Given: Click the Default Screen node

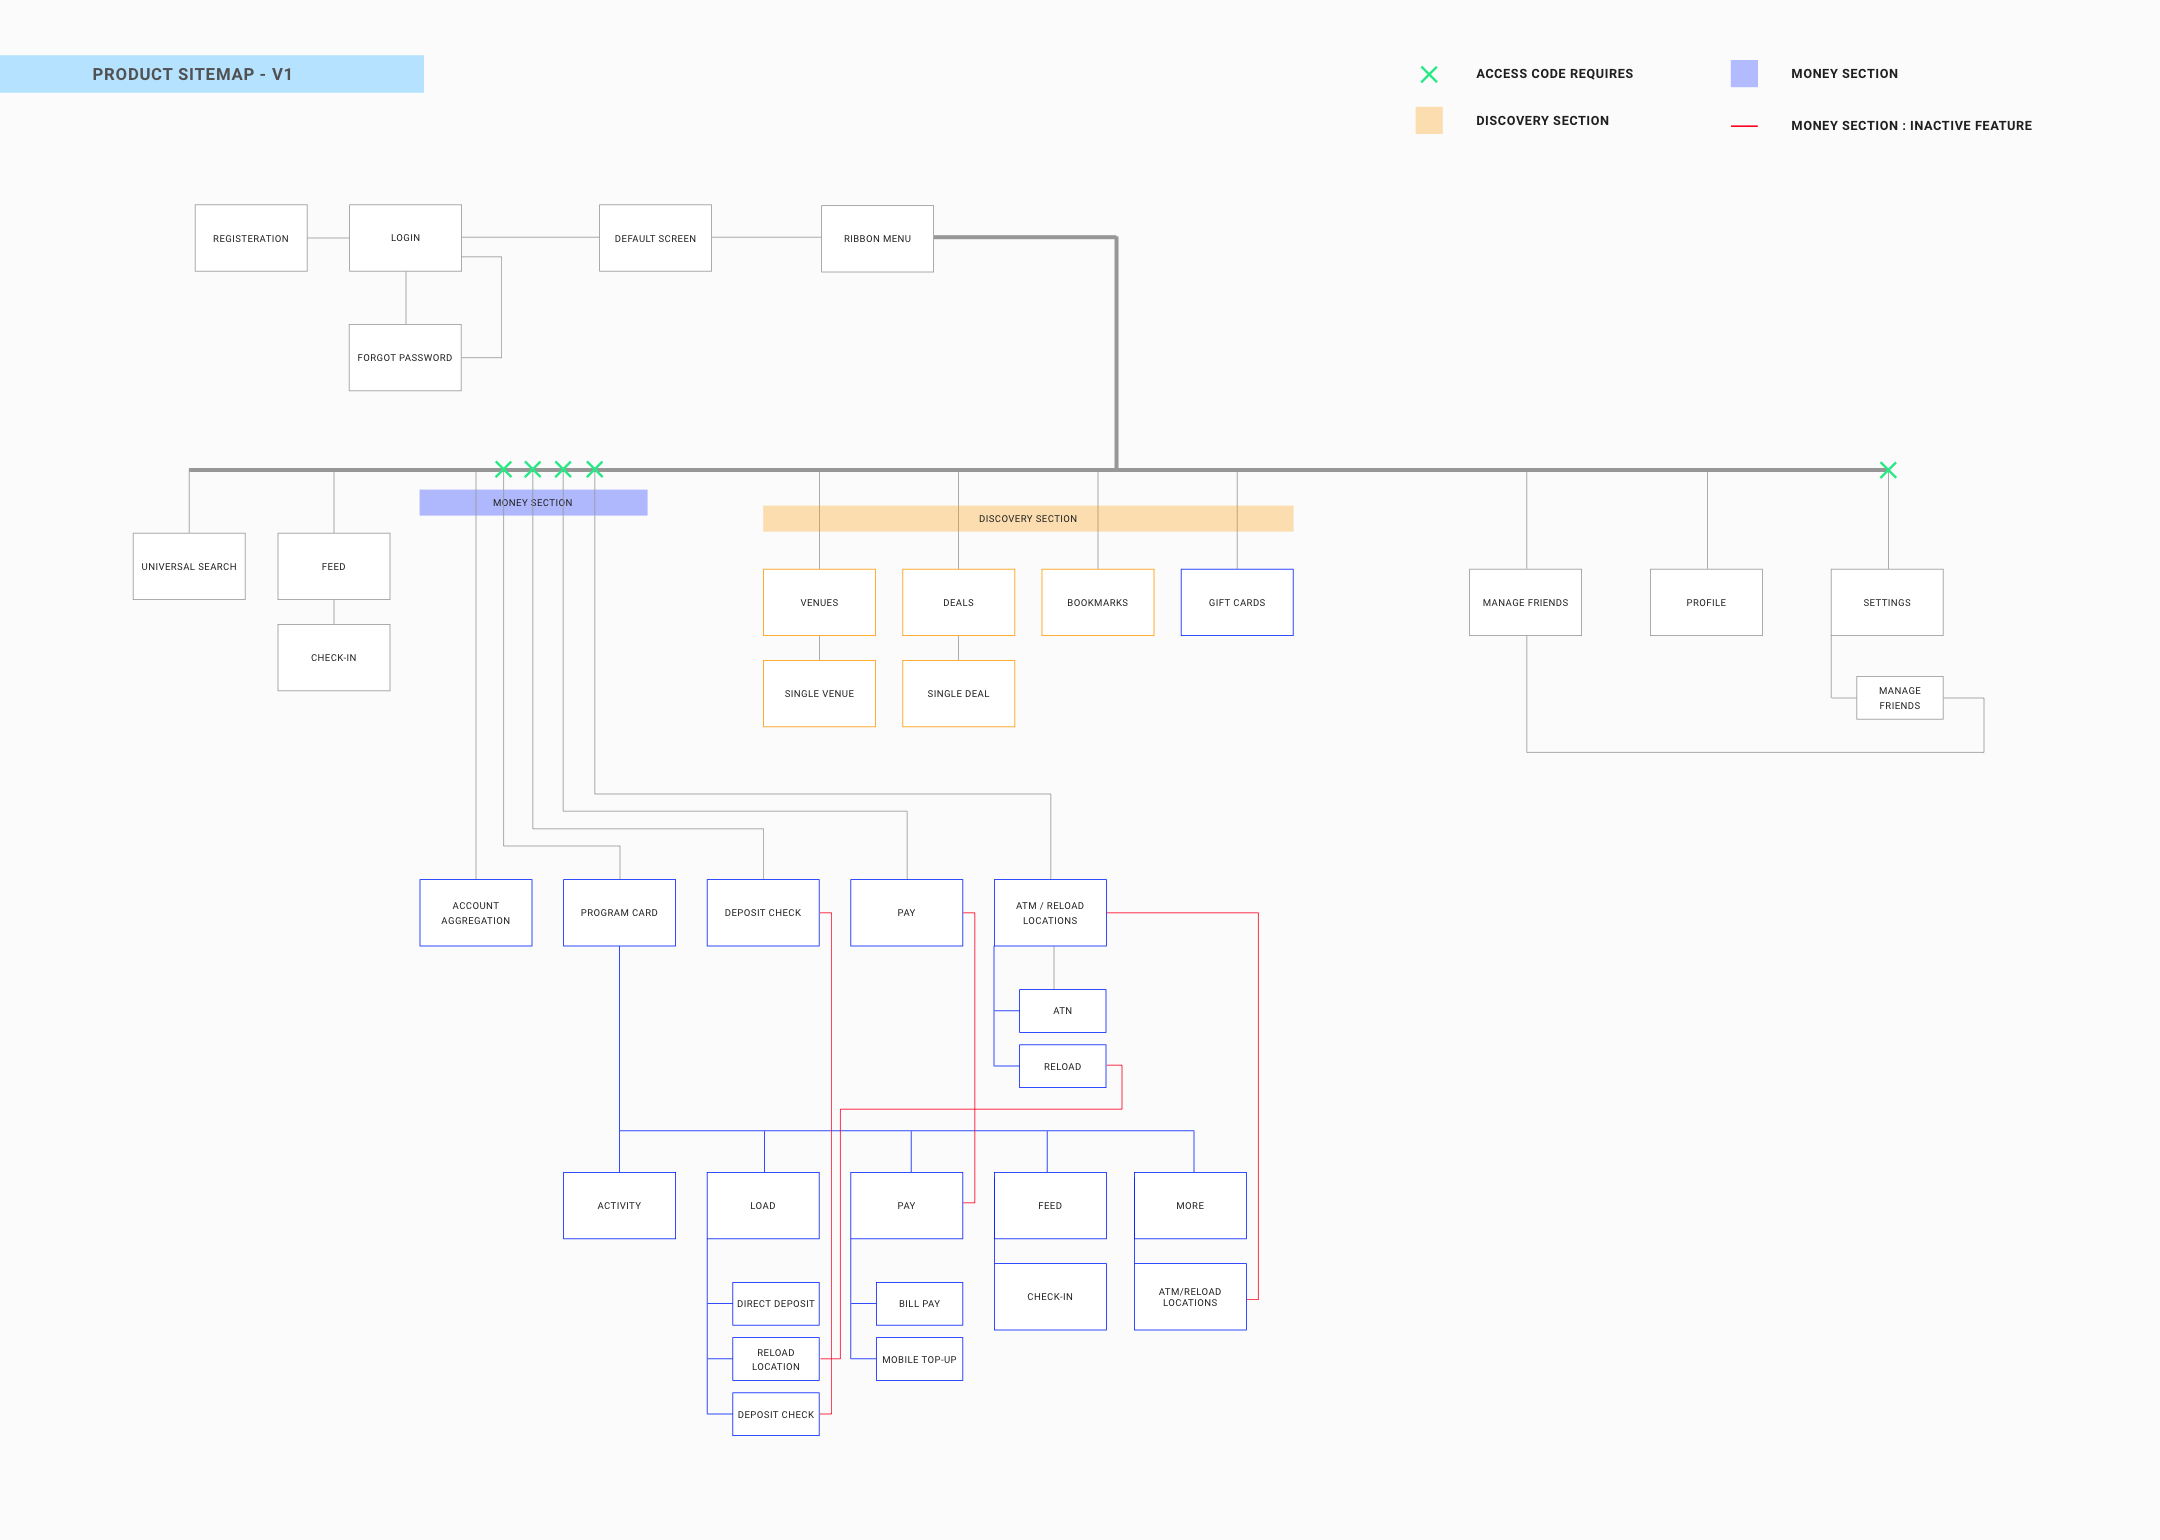Looking at the screenshot, I should point(655,239).
